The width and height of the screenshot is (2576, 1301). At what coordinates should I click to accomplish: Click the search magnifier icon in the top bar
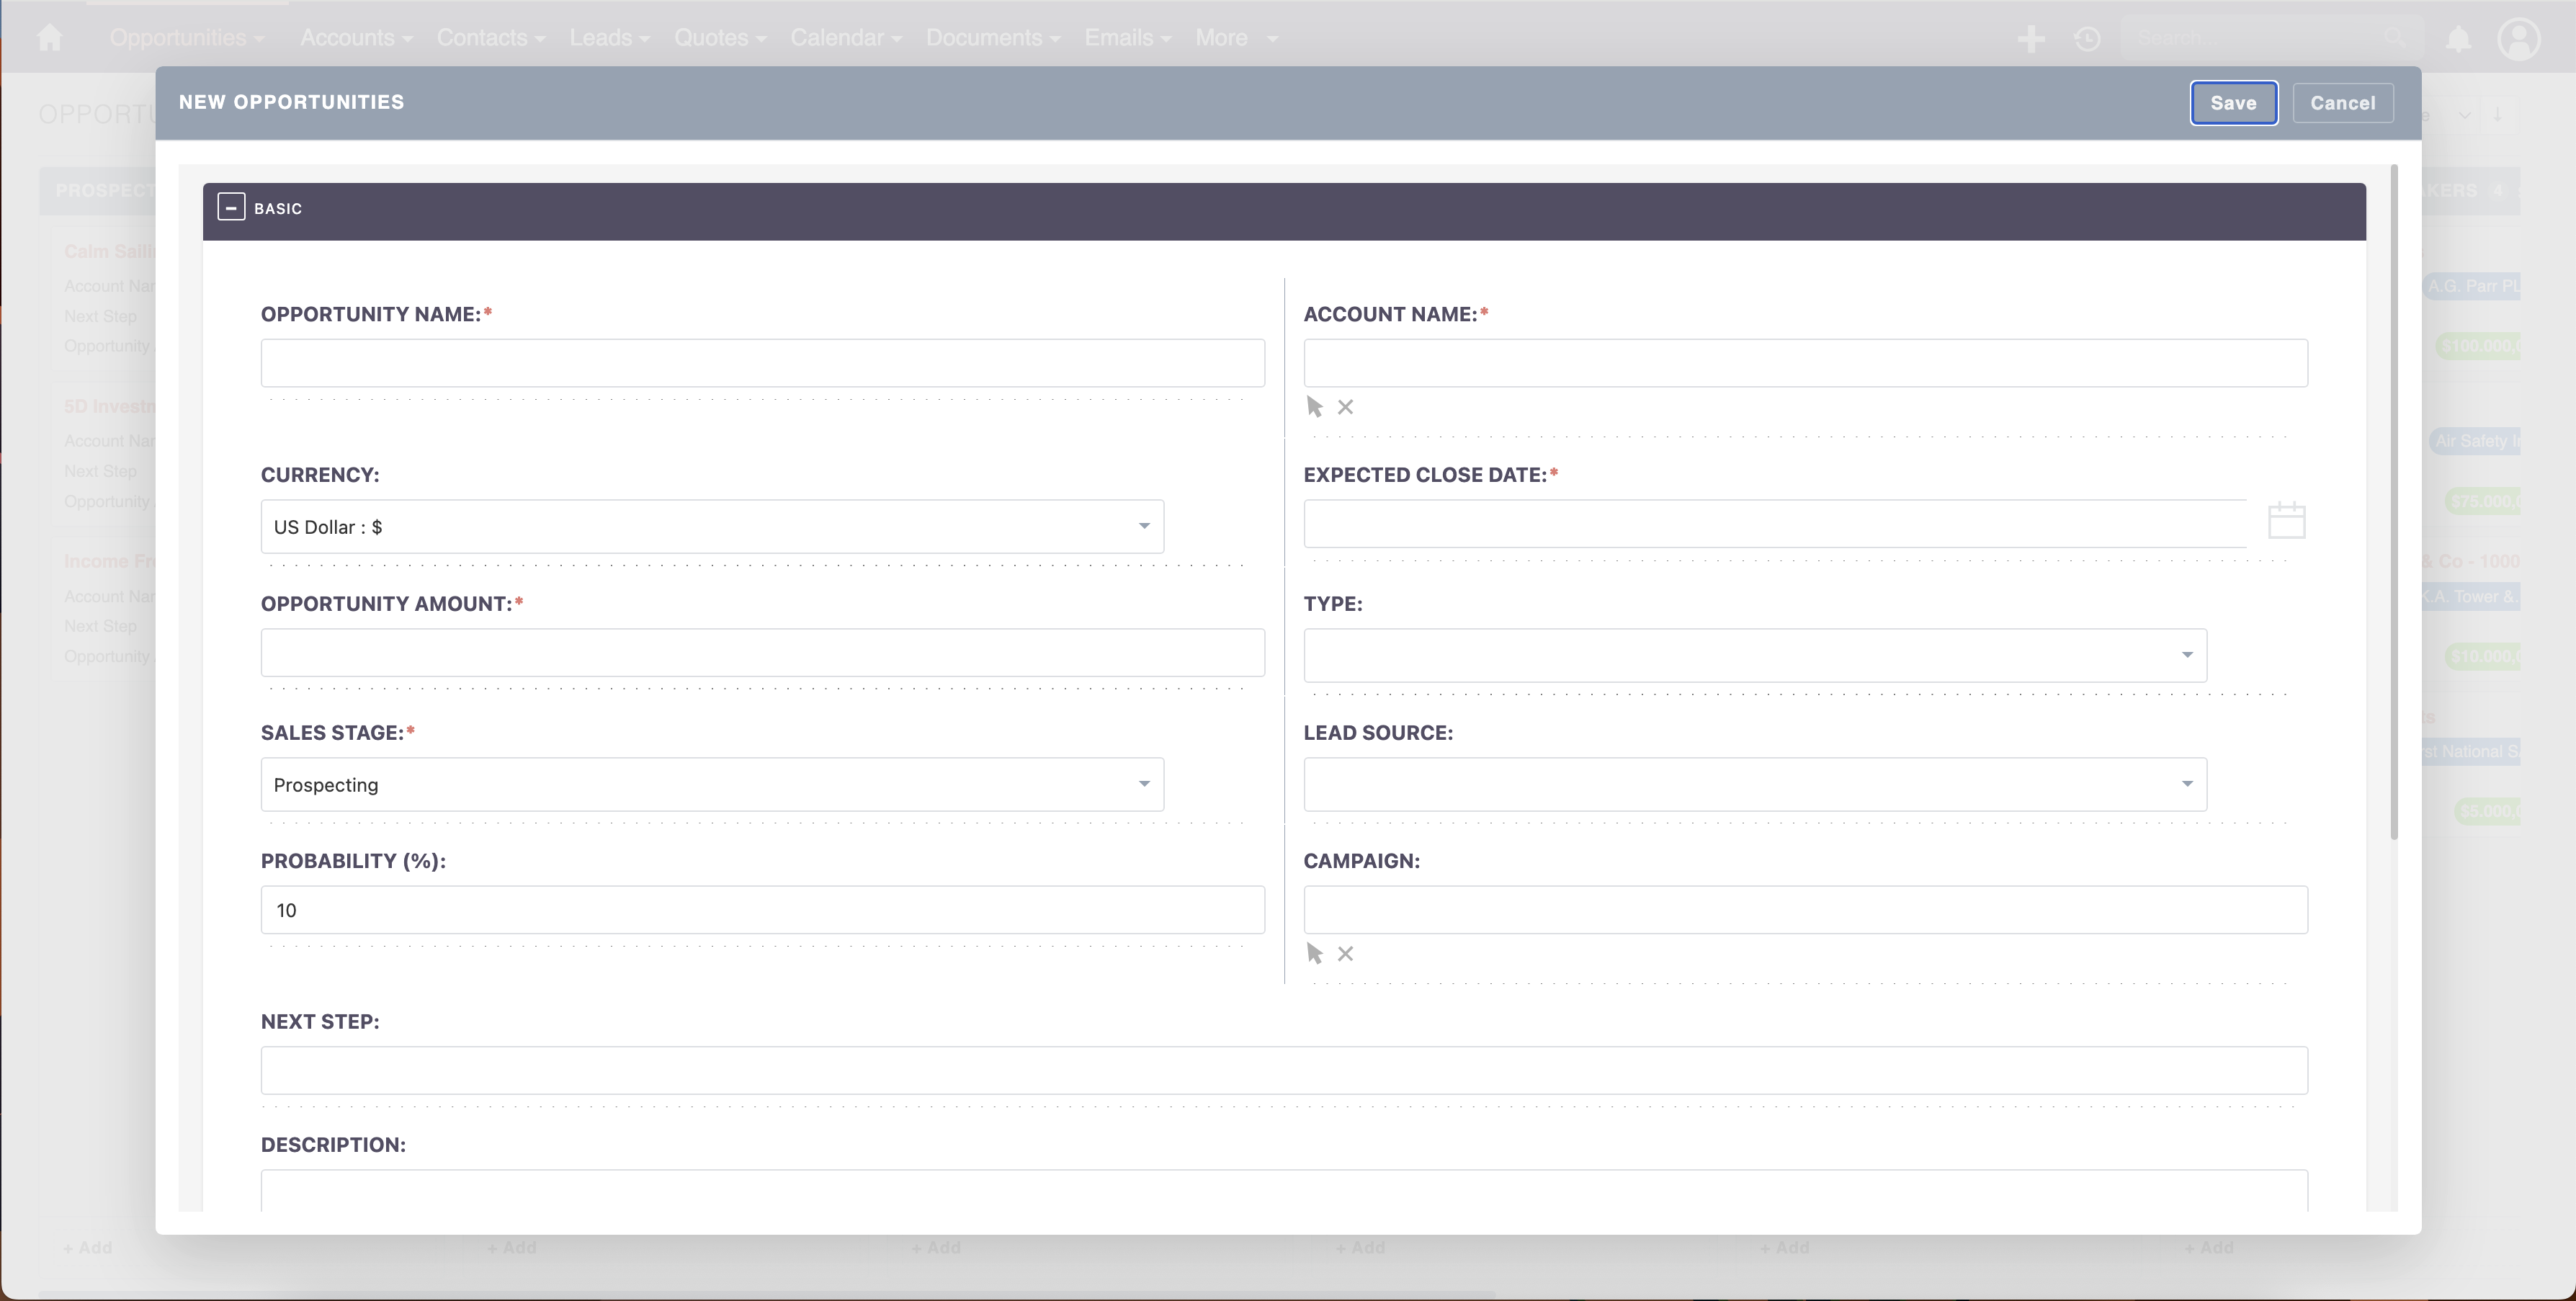pos(2394,38)
